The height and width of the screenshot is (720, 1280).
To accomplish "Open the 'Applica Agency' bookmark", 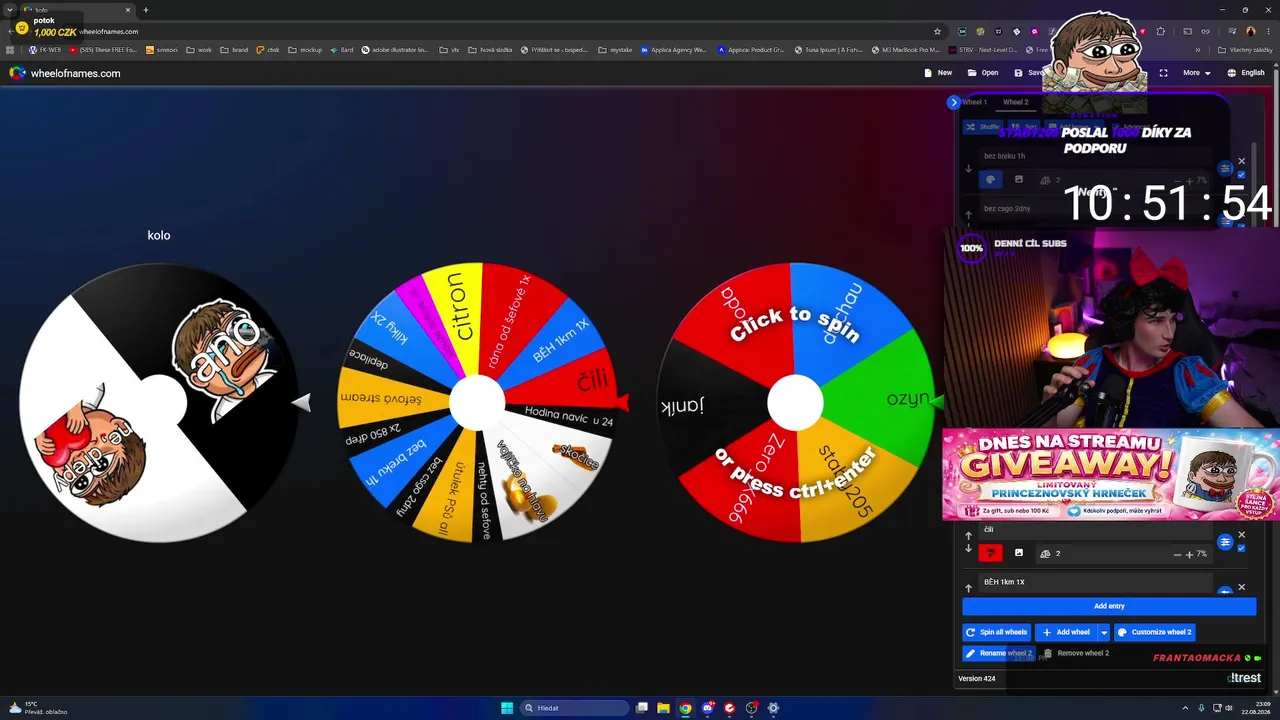I will coord(673,49).
